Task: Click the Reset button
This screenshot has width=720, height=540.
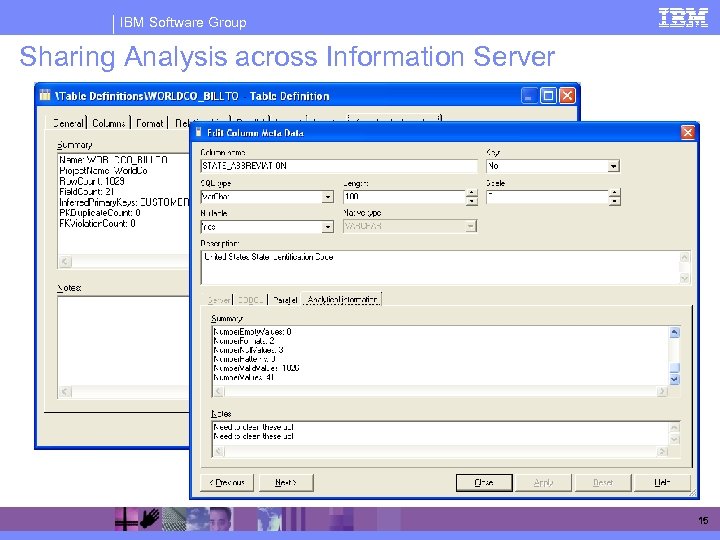Action: [603, 483]
